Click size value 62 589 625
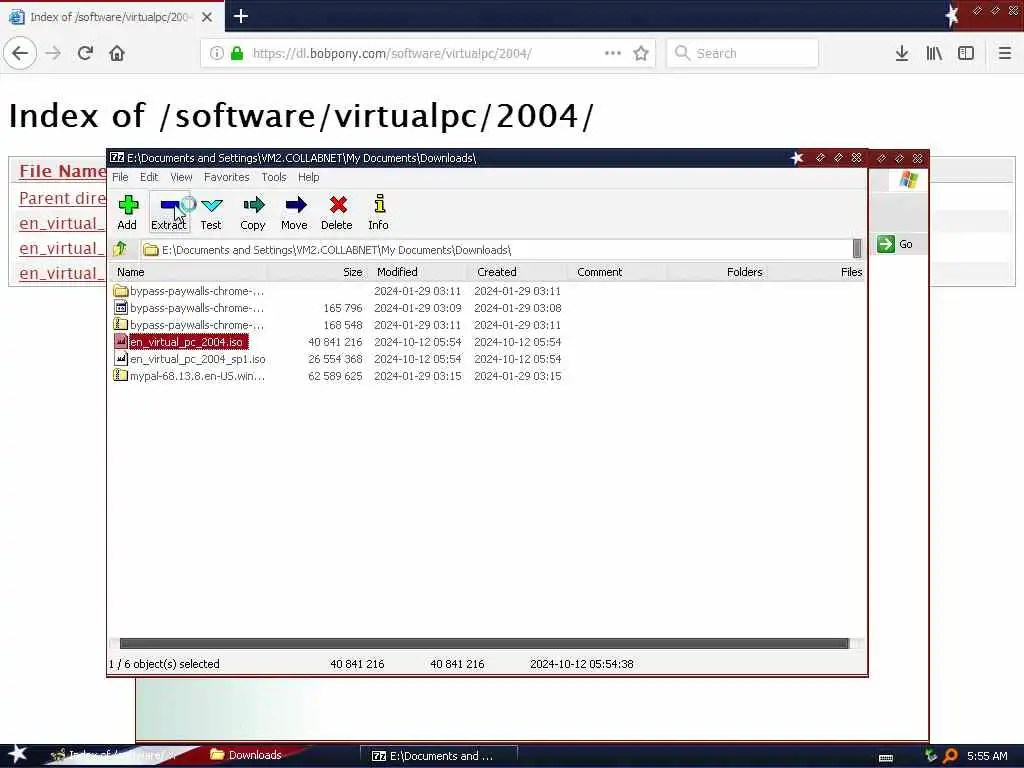This screenshot has width=1024, height=768. pos(335,376)
